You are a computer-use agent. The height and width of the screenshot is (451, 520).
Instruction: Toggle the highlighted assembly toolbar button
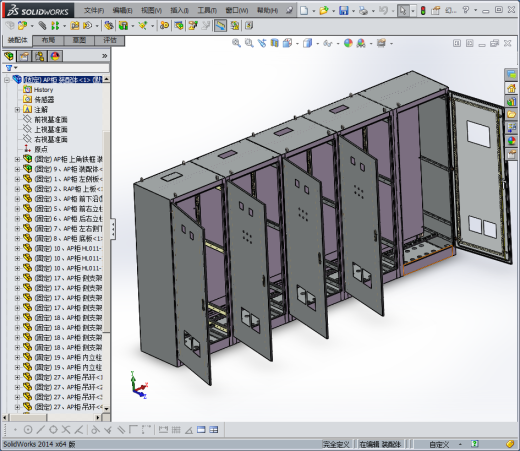tap(220, 25)
